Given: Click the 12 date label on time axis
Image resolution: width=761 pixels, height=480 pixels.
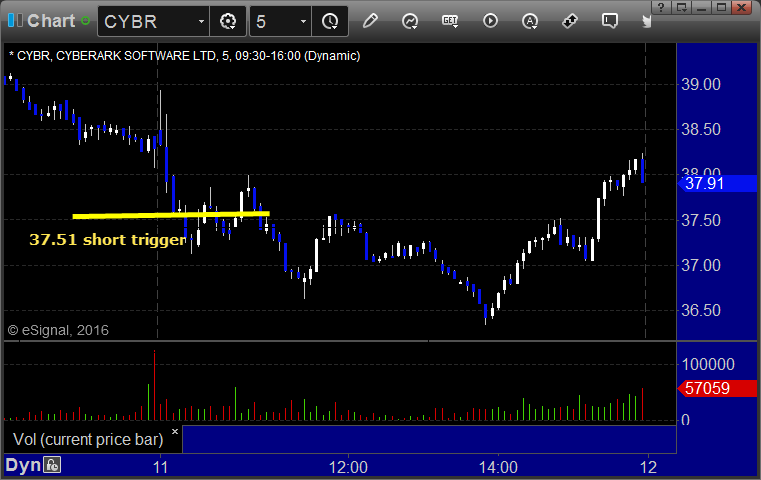Looking at the screenshot, I should pos(648,467).
